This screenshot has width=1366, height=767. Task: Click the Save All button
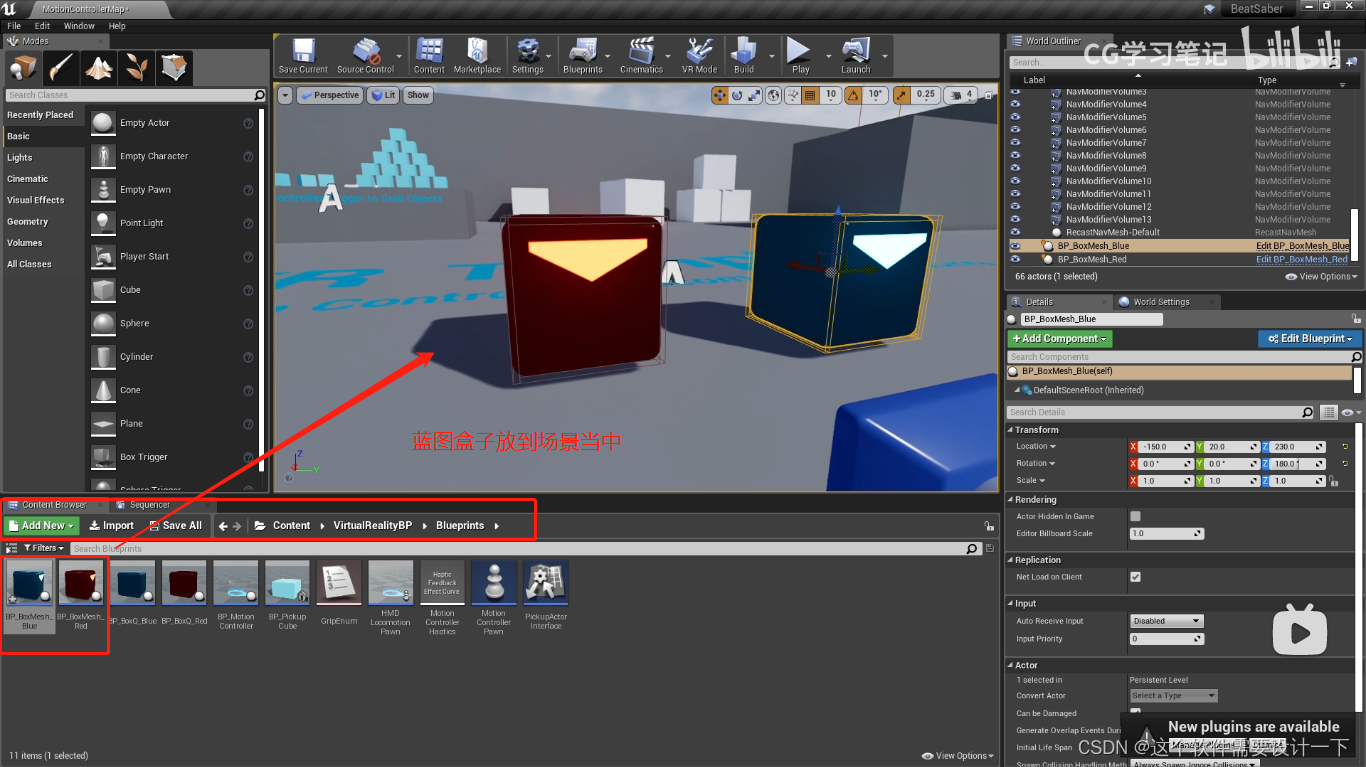[175, 525]
